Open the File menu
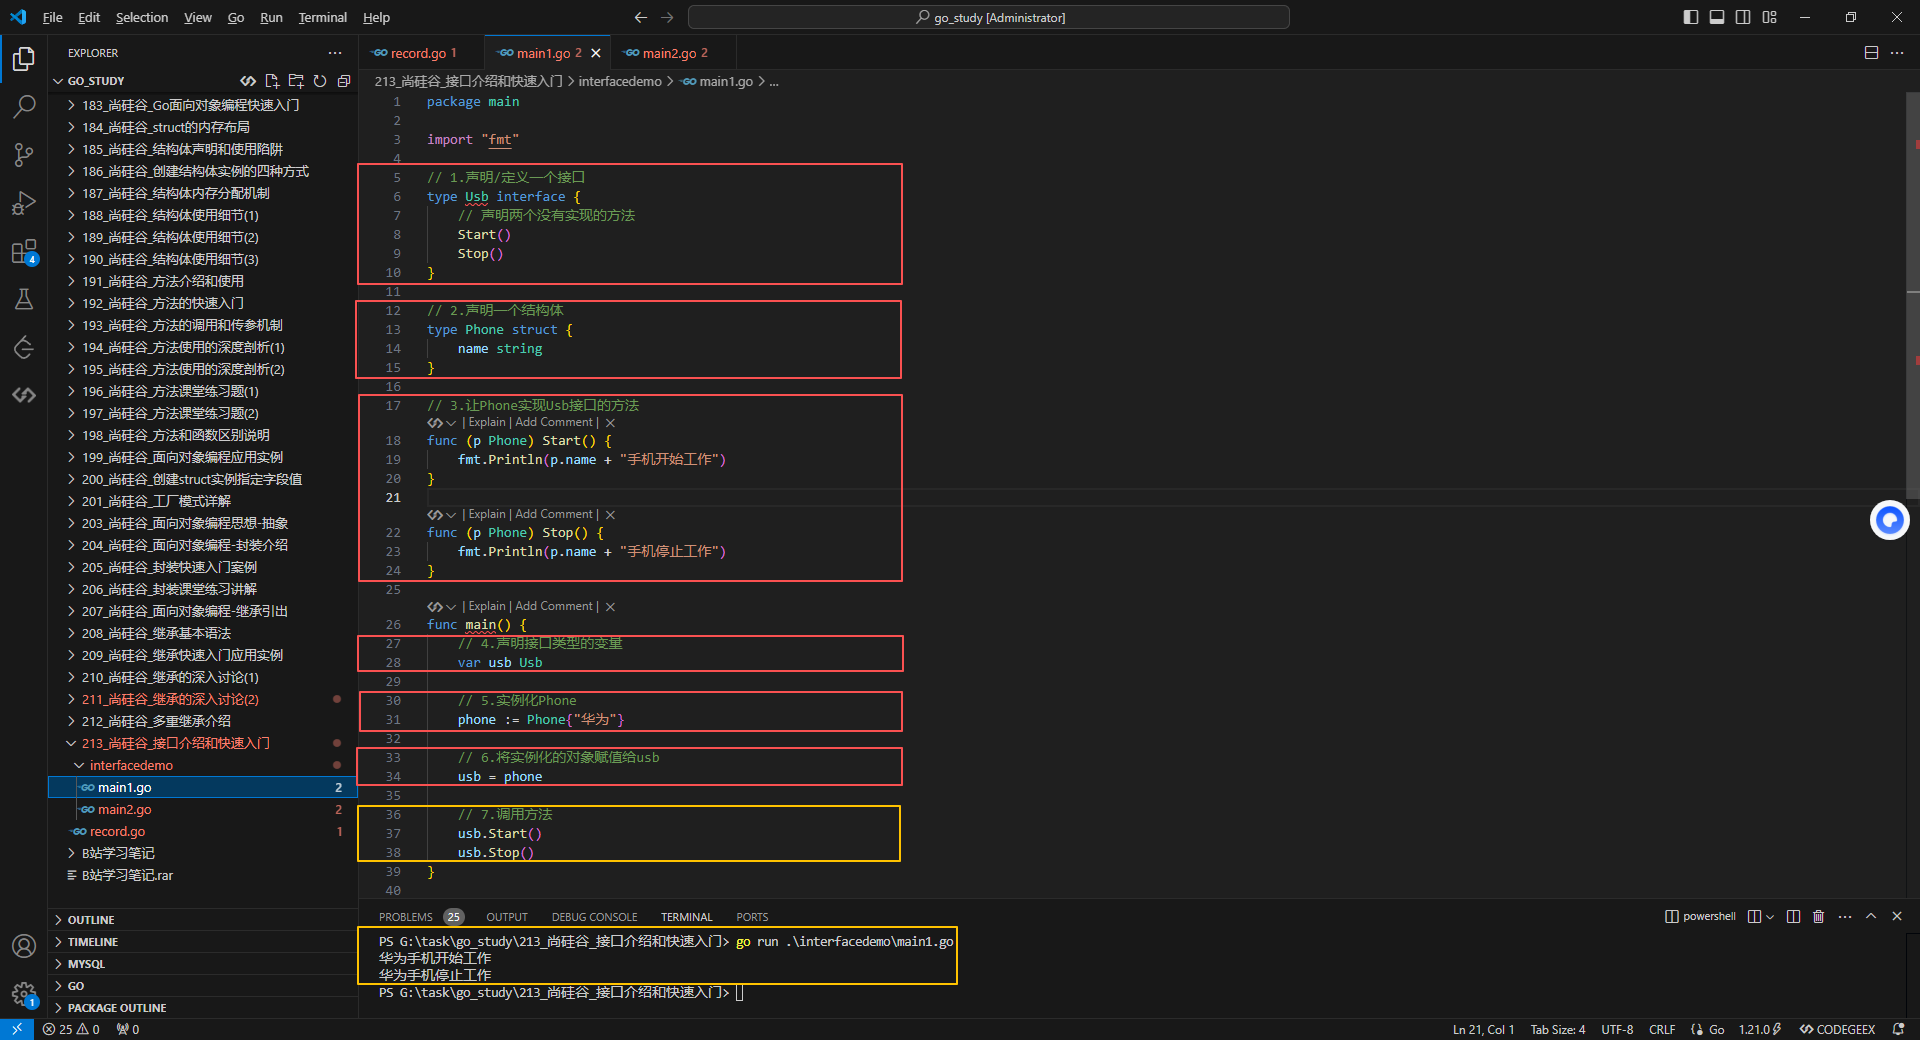 pos(53,17)
